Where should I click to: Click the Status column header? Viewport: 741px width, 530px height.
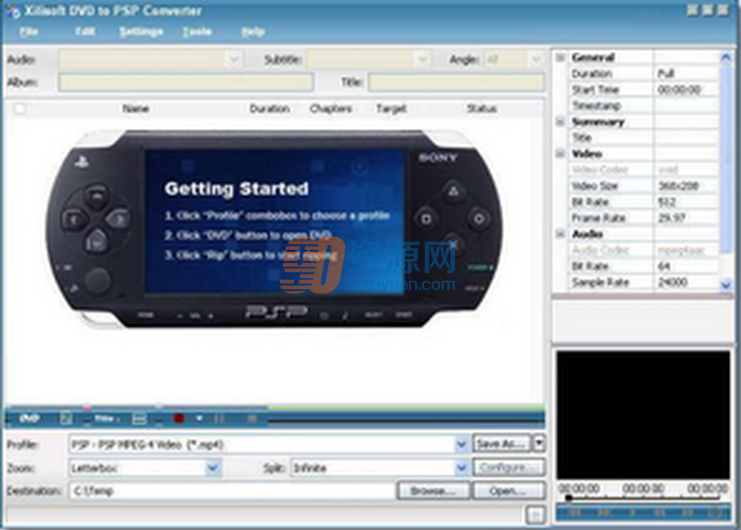482,109
